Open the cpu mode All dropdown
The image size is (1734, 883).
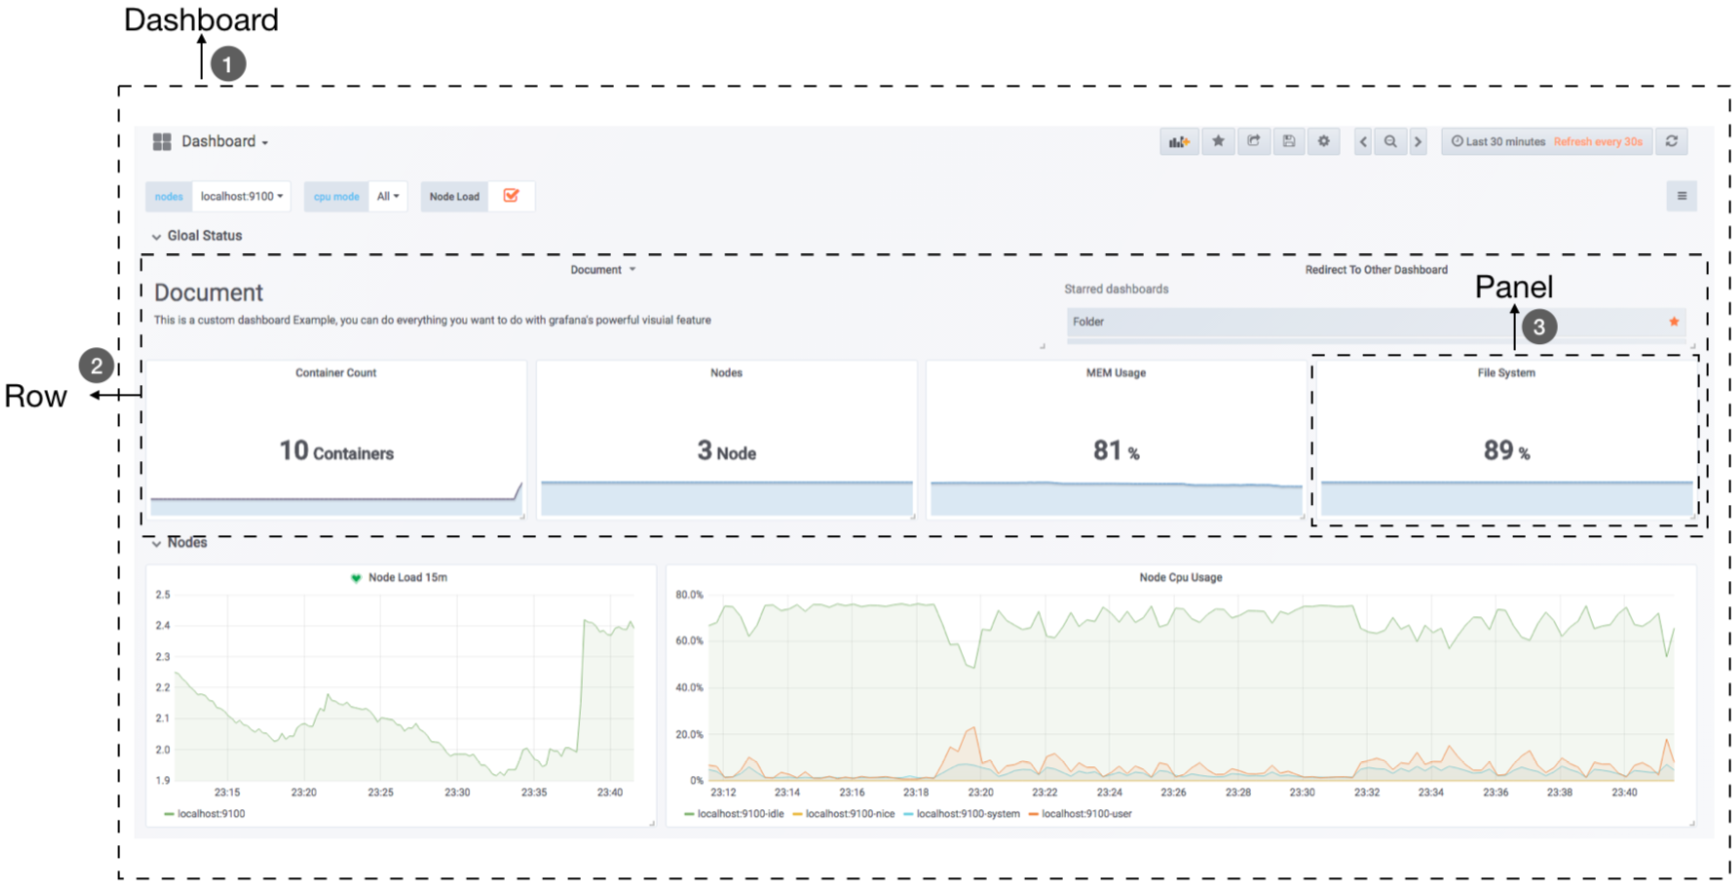388,196
